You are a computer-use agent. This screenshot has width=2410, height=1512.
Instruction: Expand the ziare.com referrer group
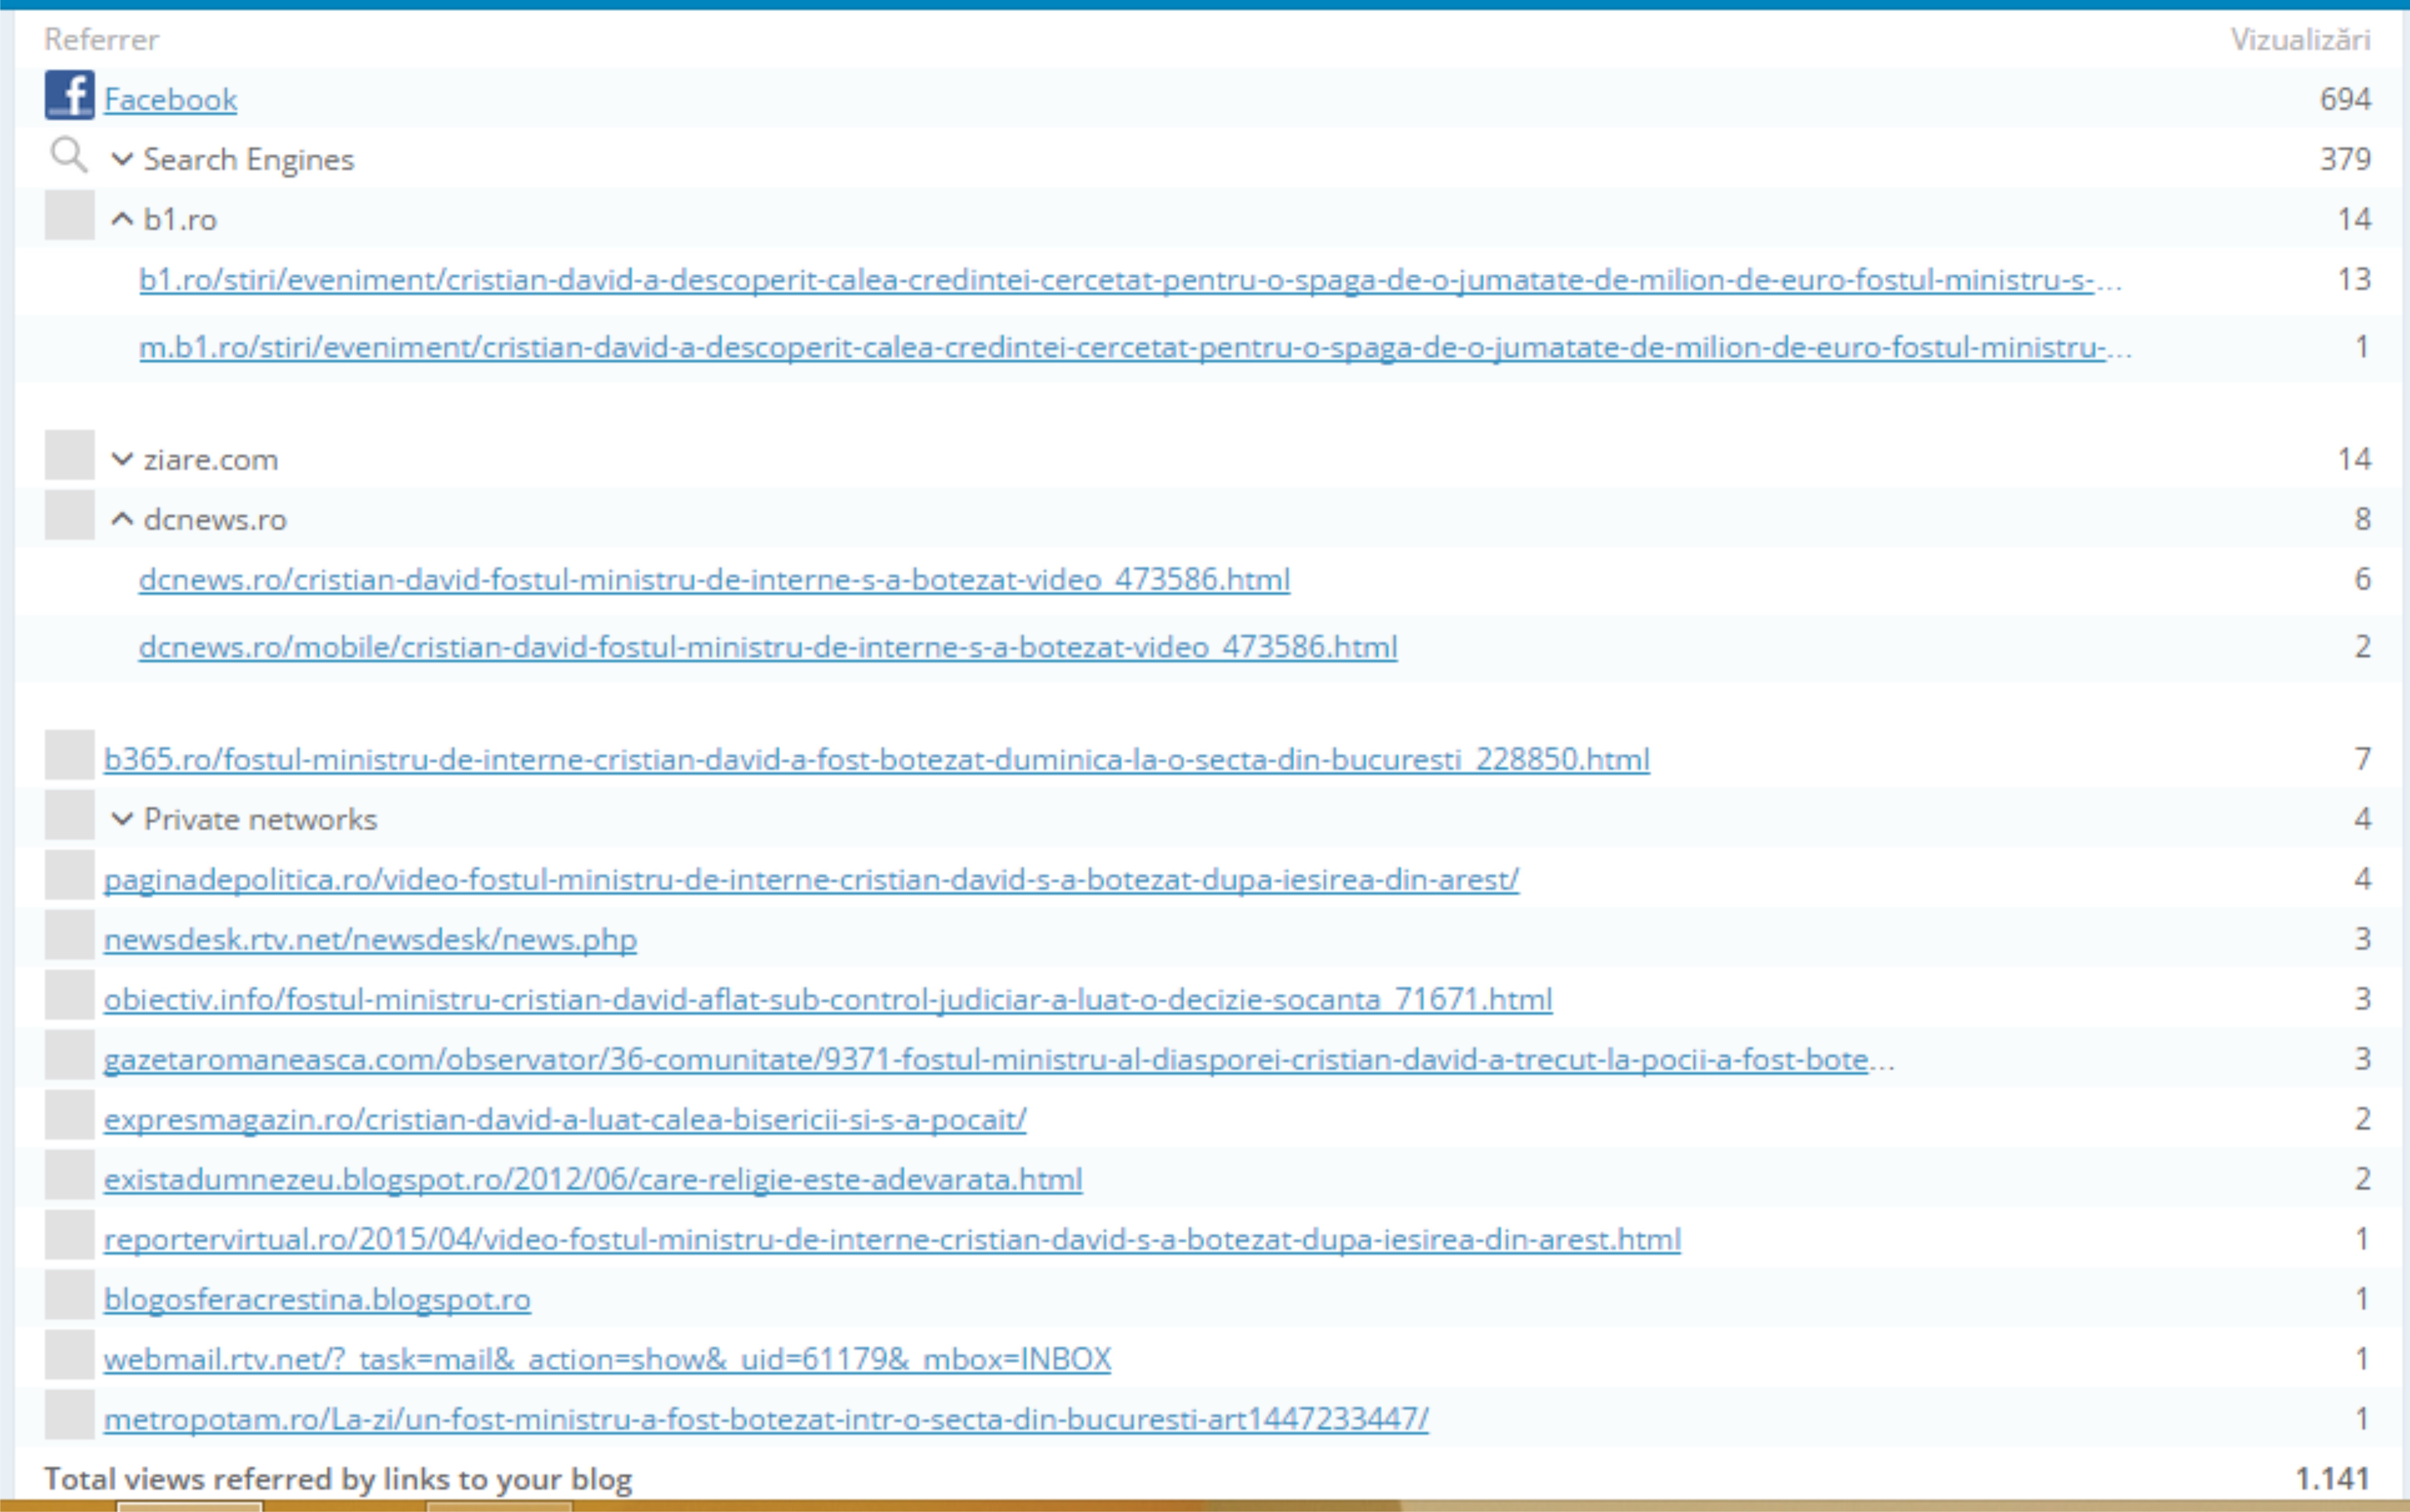[x=122, y=459]
